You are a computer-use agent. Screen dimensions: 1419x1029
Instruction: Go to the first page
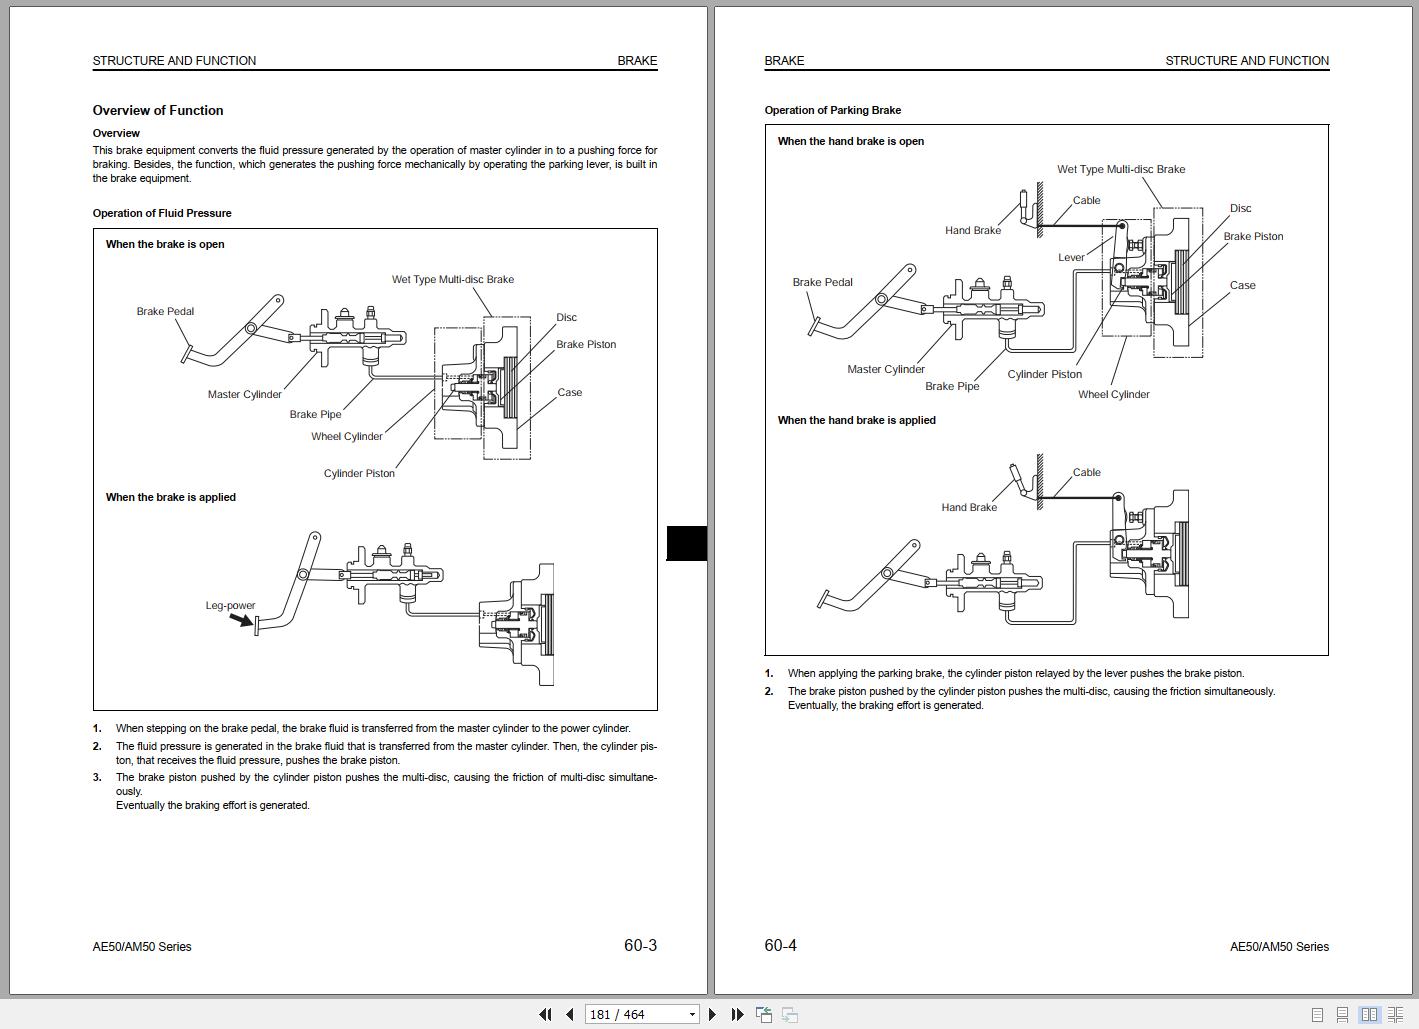point(545,1014)
